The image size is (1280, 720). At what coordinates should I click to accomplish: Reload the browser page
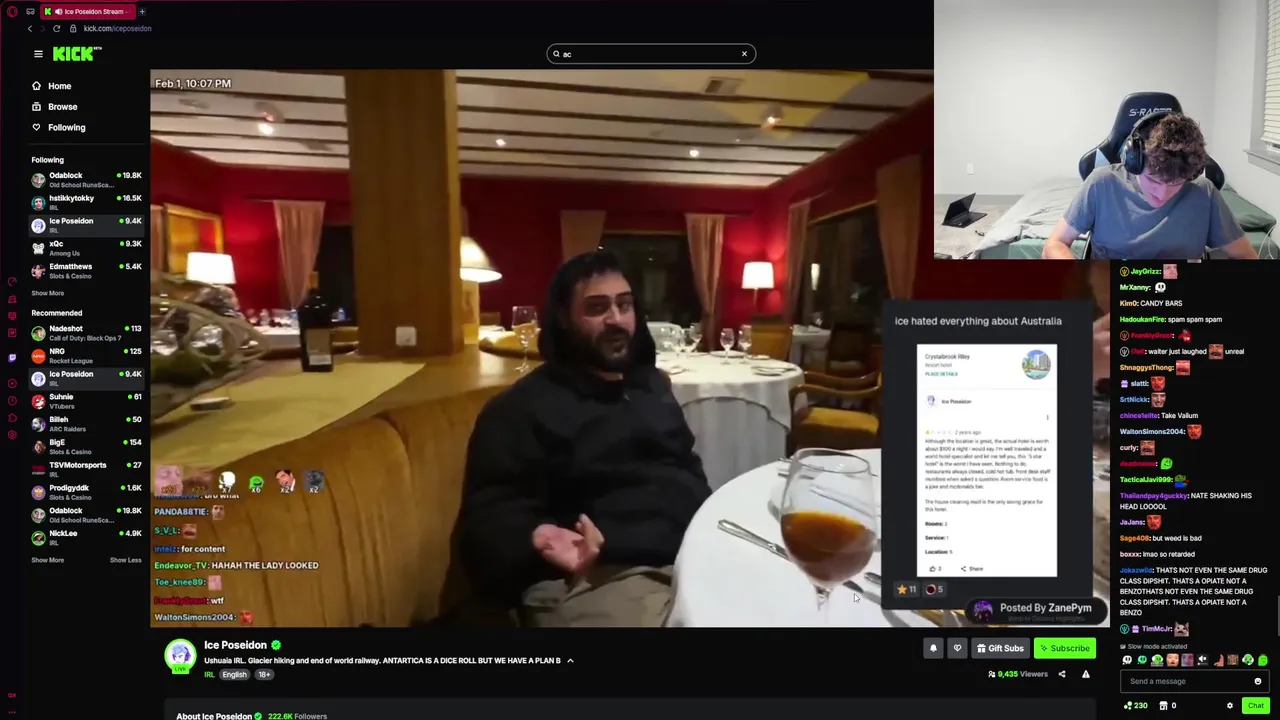point(56,28)
